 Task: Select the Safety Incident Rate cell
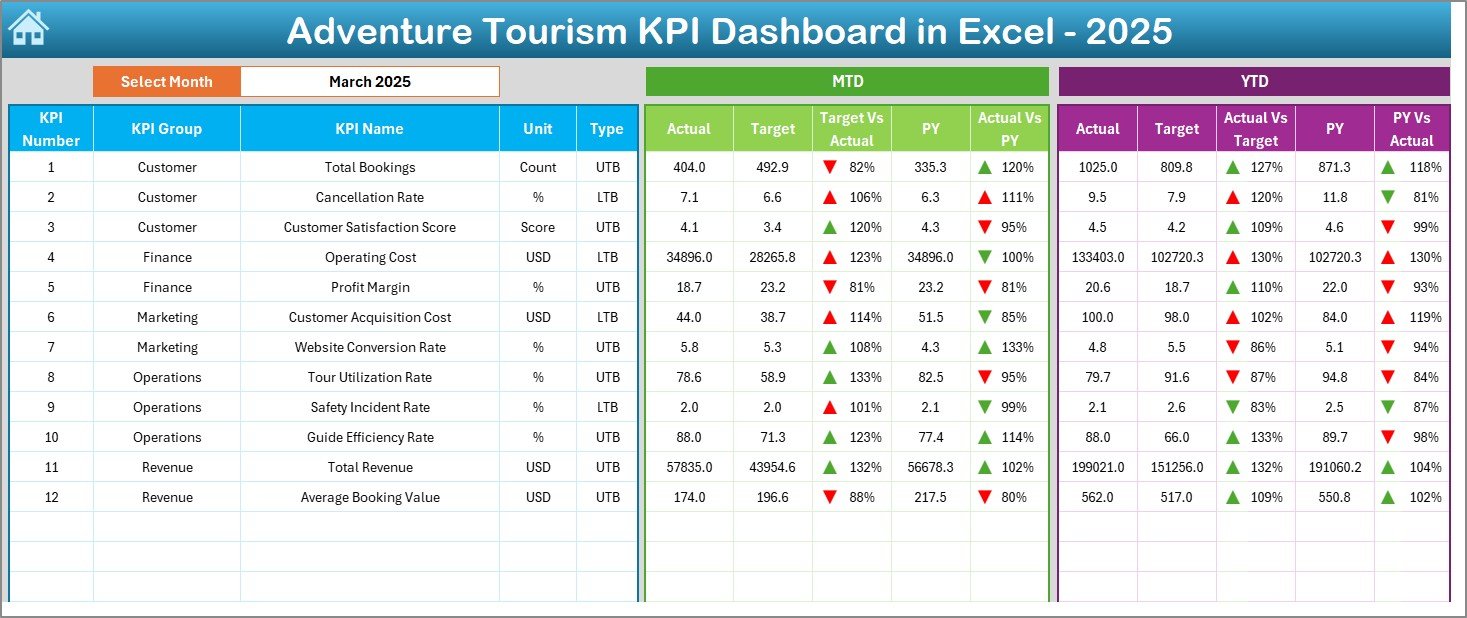pyautogui.click(x=370, y=408)
